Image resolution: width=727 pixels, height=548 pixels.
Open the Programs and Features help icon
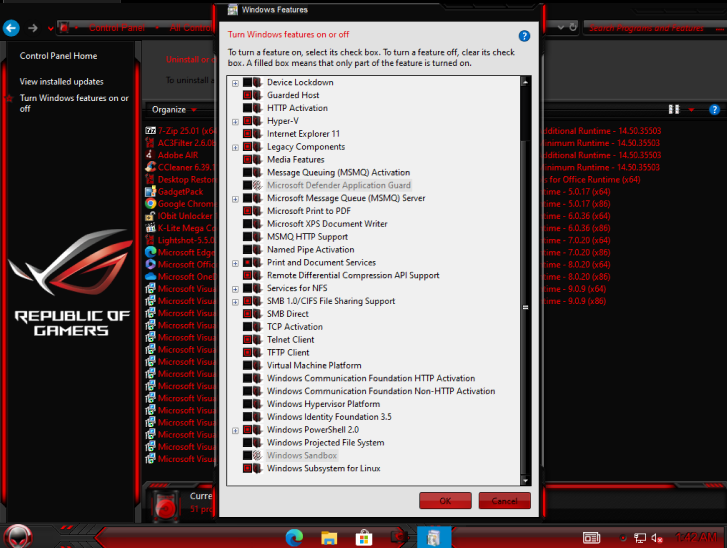[x=714, y=110]
